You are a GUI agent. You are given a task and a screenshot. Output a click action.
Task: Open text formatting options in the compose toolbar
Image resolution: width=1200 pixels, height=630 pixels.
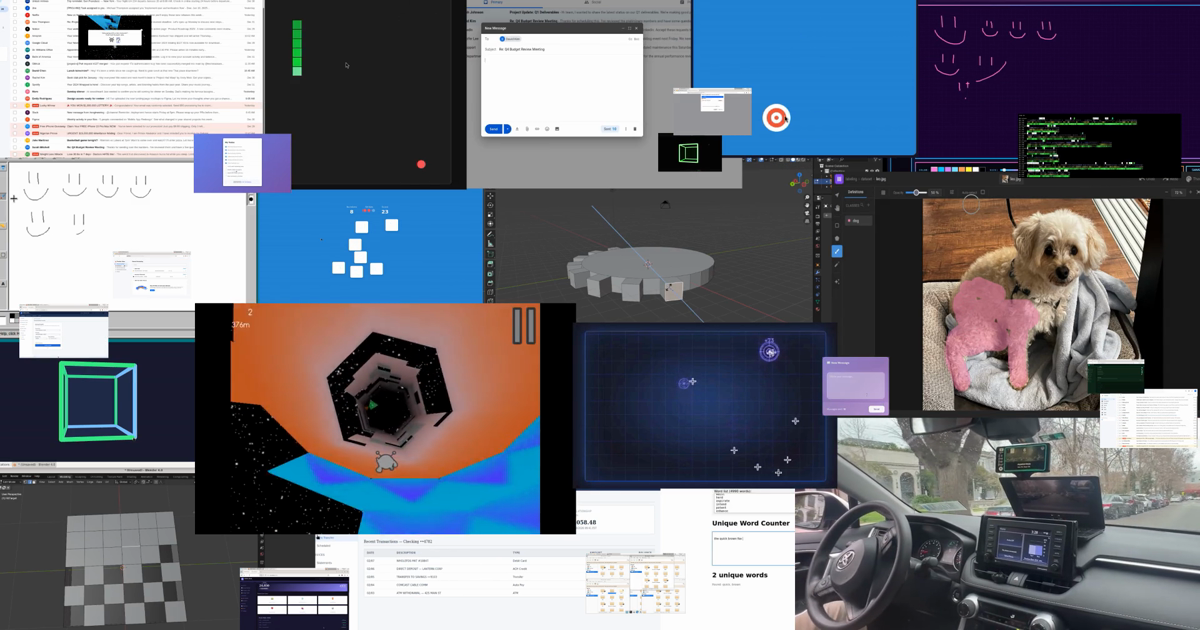coord(517,129)
